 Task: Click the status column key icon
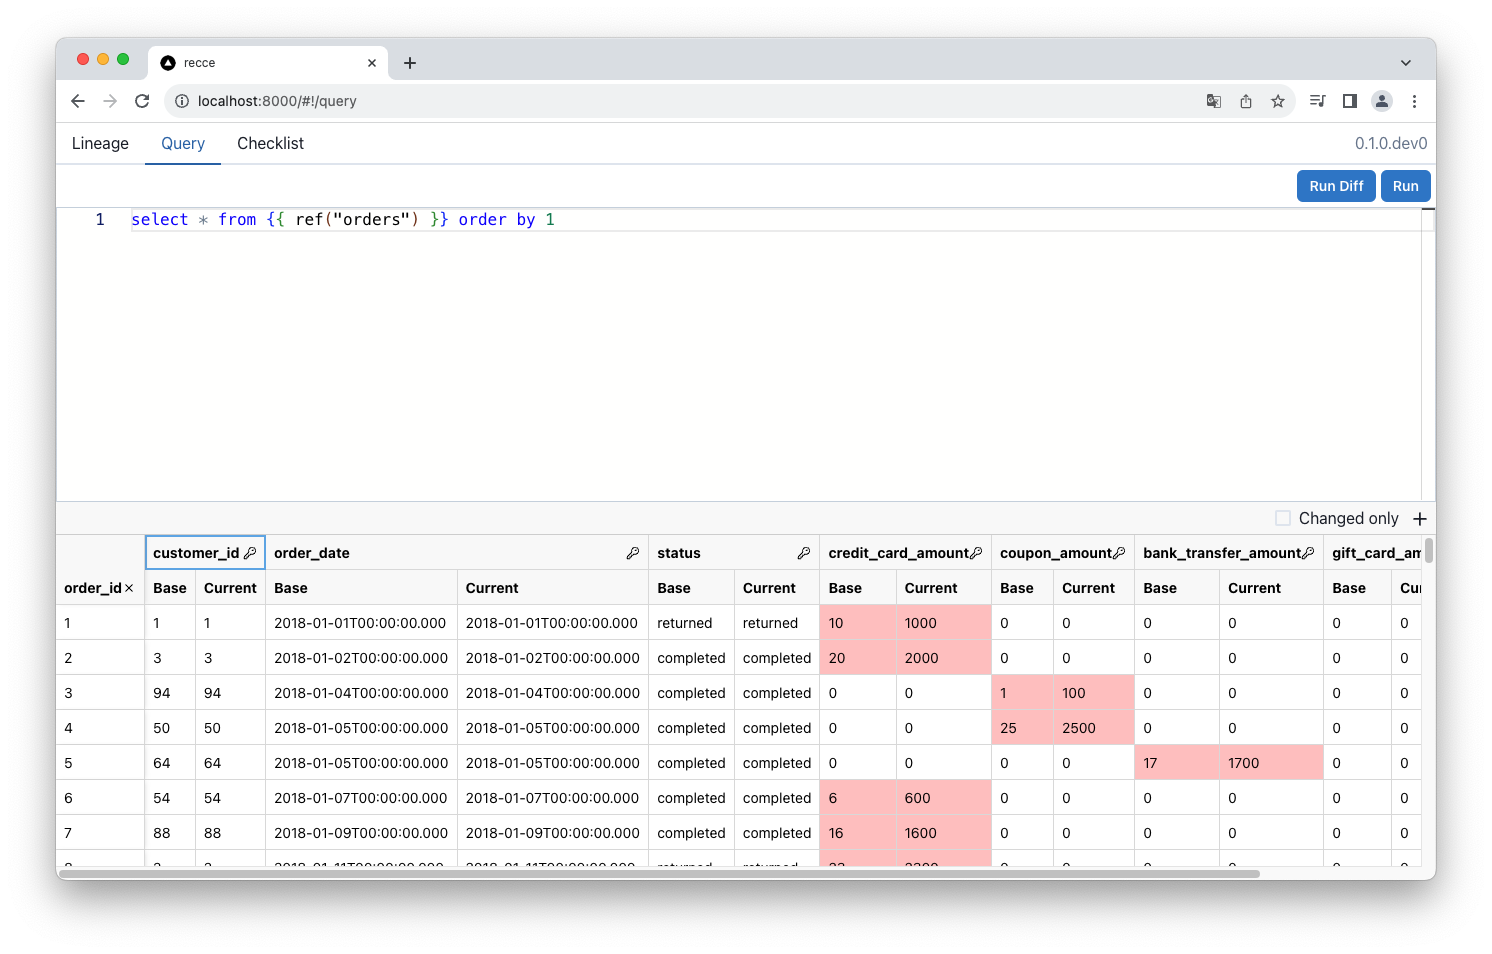pyautogui.click(x=804, y=553)
